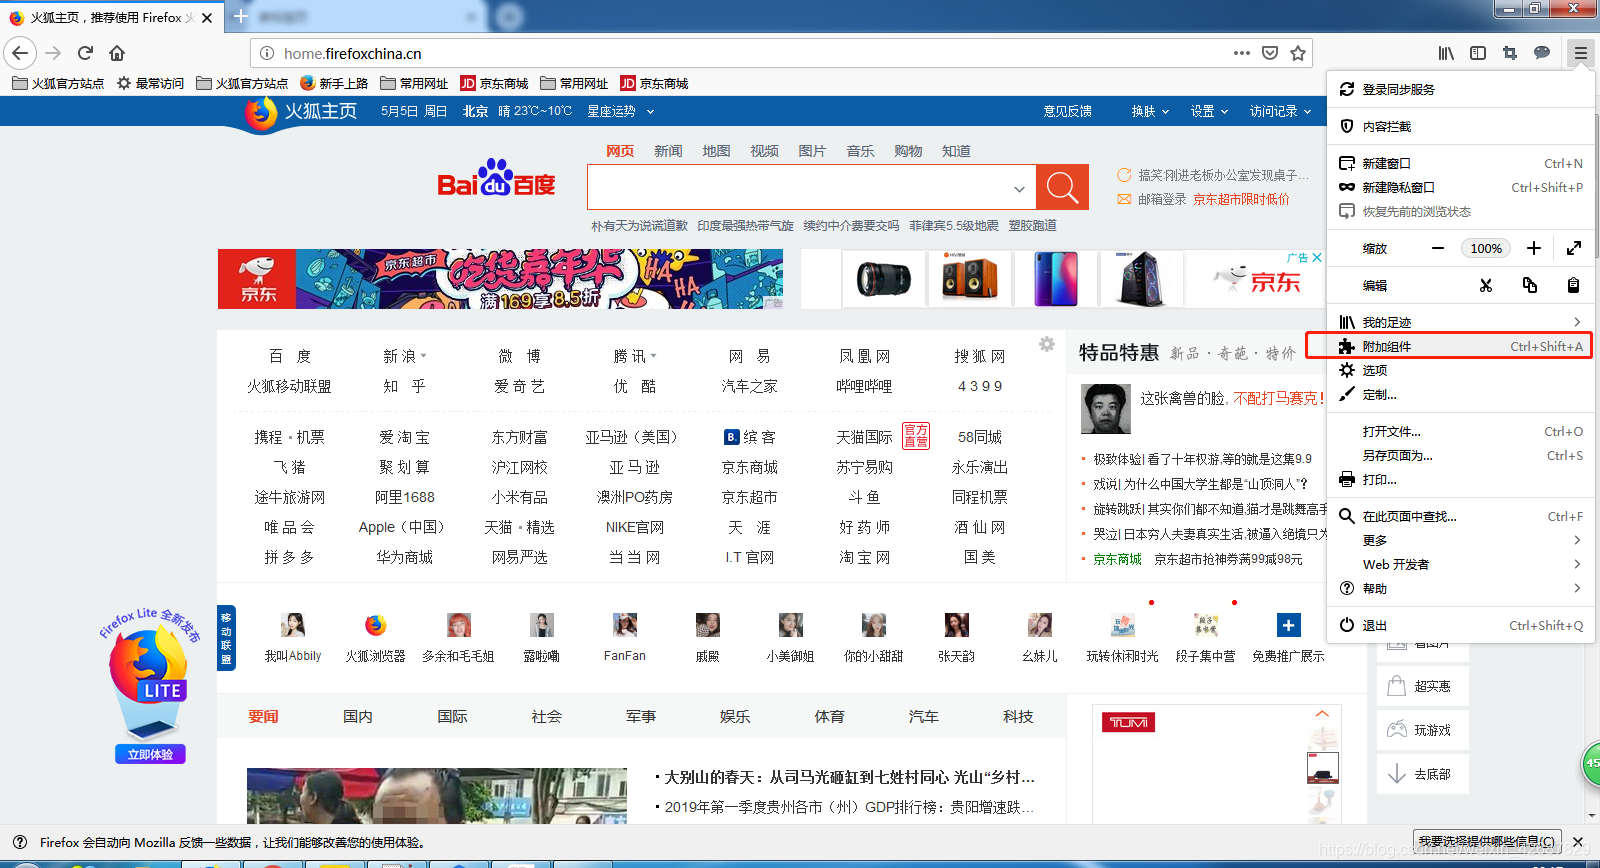Open site list settings gear icon

(1047, 344)
